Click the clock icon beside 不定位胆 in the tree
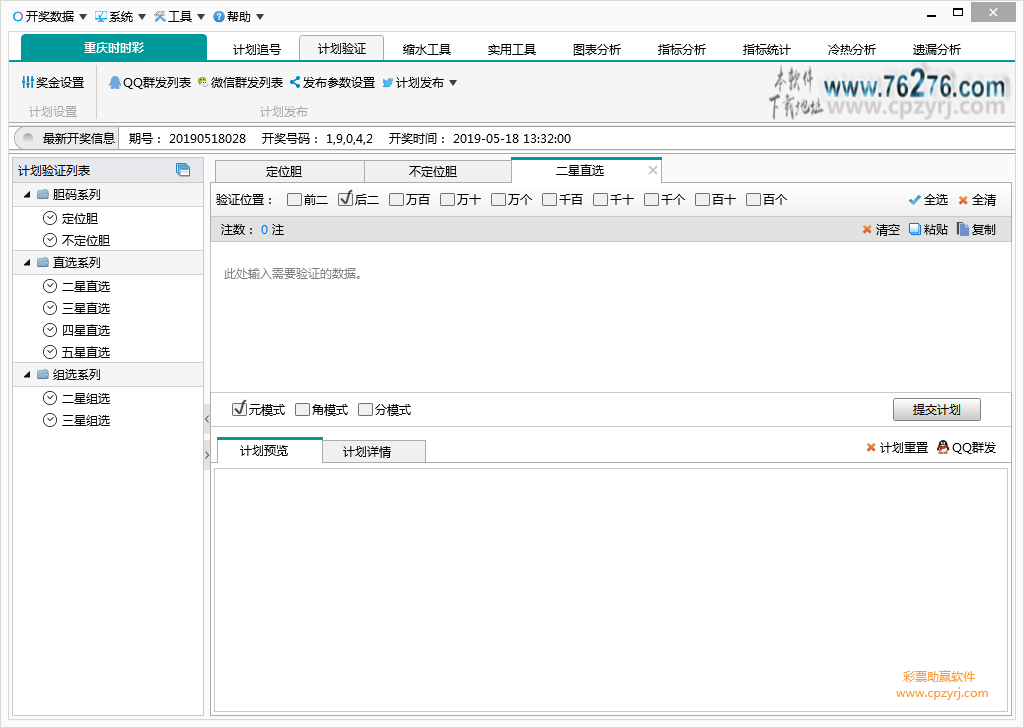 click(50, 240)
